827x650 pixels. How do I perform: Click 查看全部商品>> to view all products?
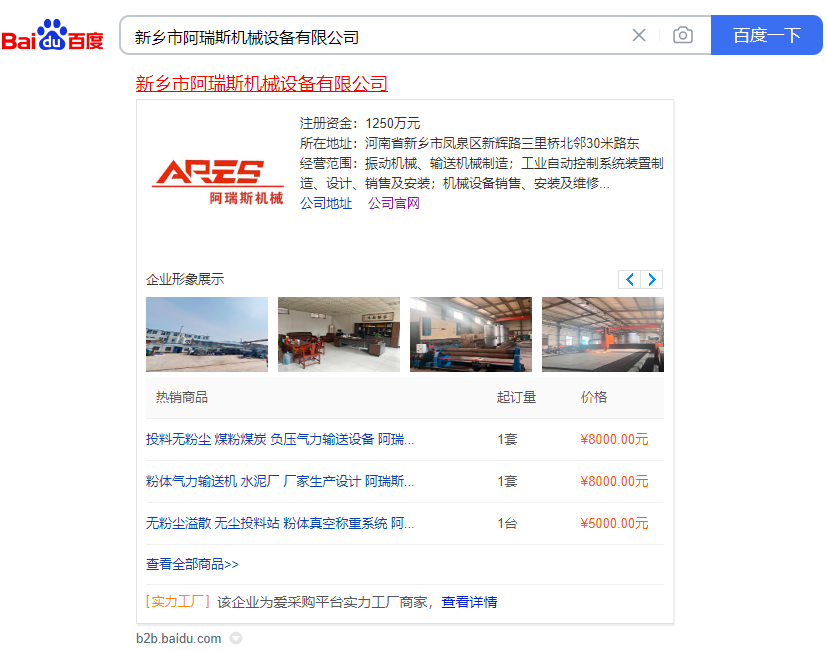pos(192,564)
